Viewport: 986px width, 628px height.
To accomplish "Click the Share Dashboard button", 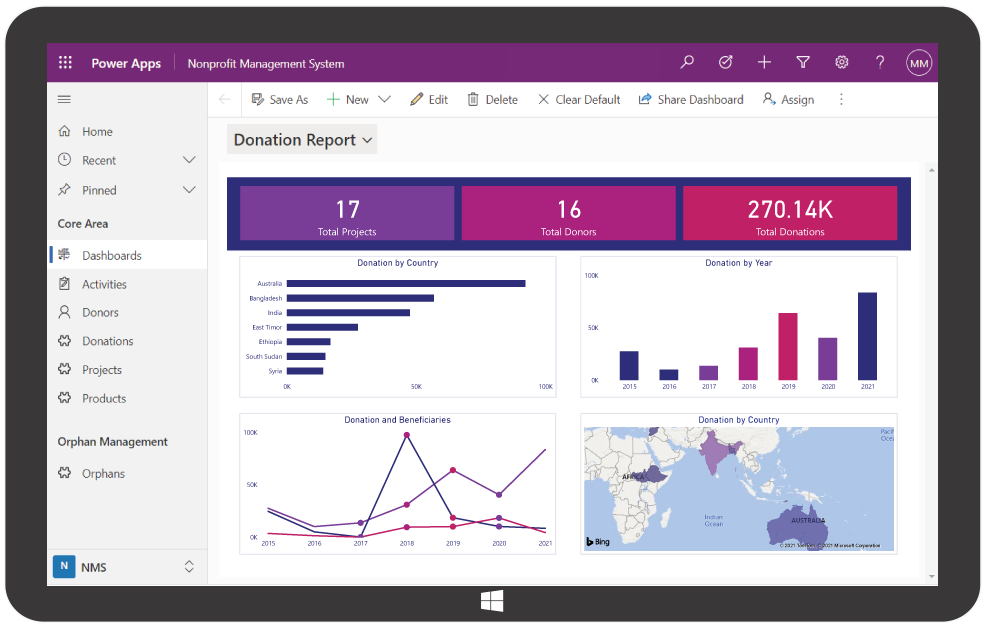I will point(691,100).
